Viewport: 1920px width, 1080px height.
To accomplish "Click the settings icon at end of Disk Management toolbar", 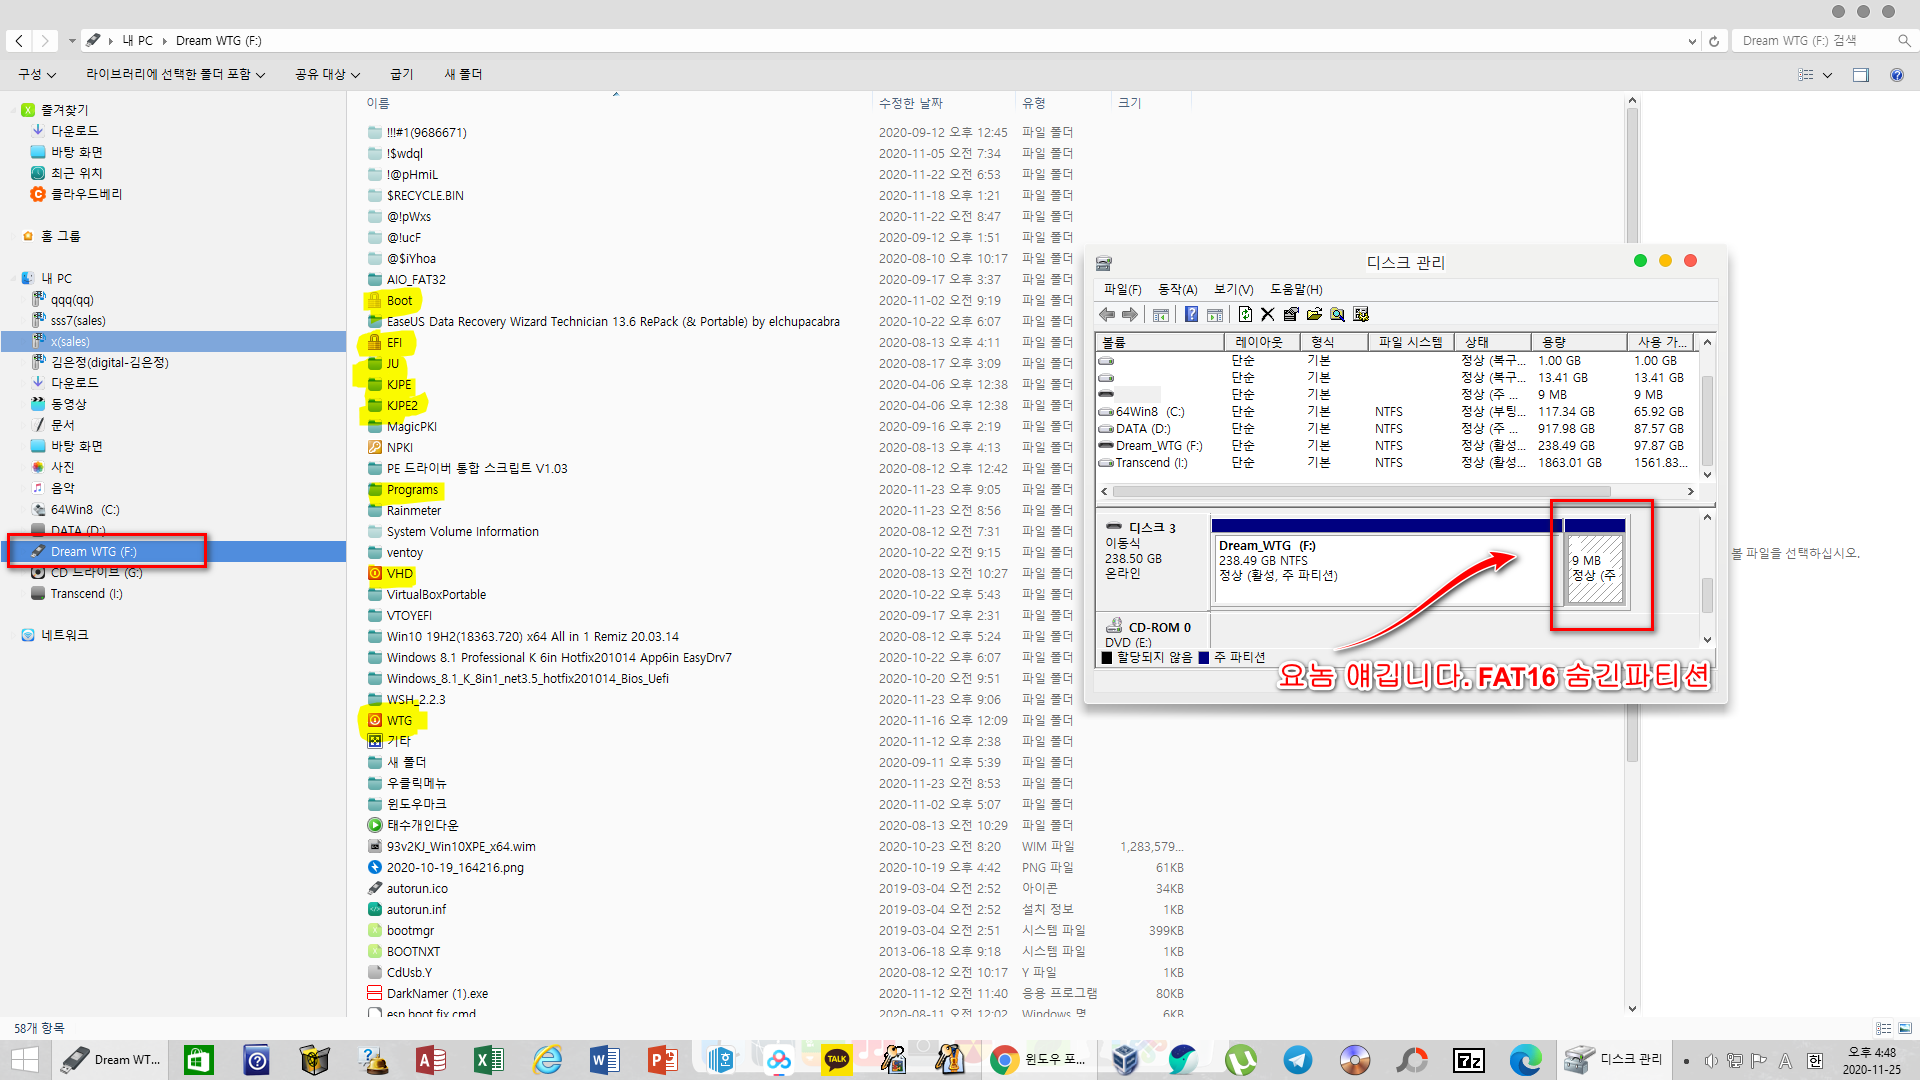I will click(1361, 315).
